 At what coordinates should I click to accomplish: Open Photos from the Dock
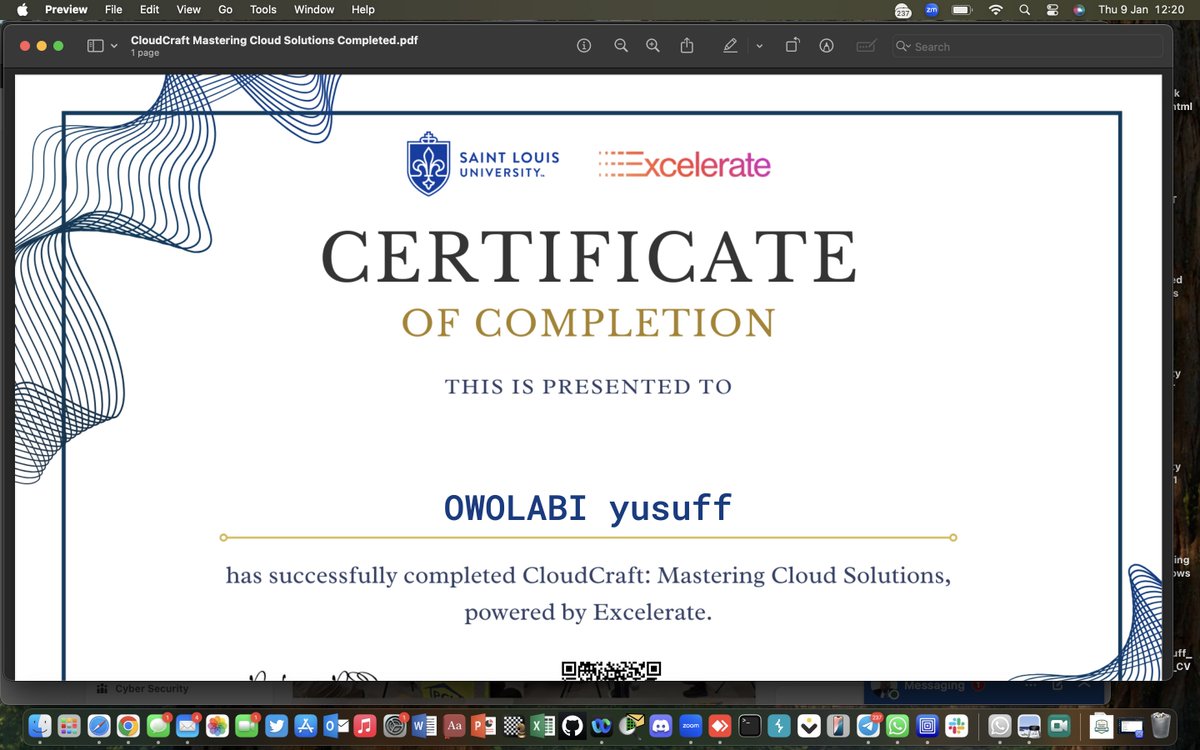point(217,726)
